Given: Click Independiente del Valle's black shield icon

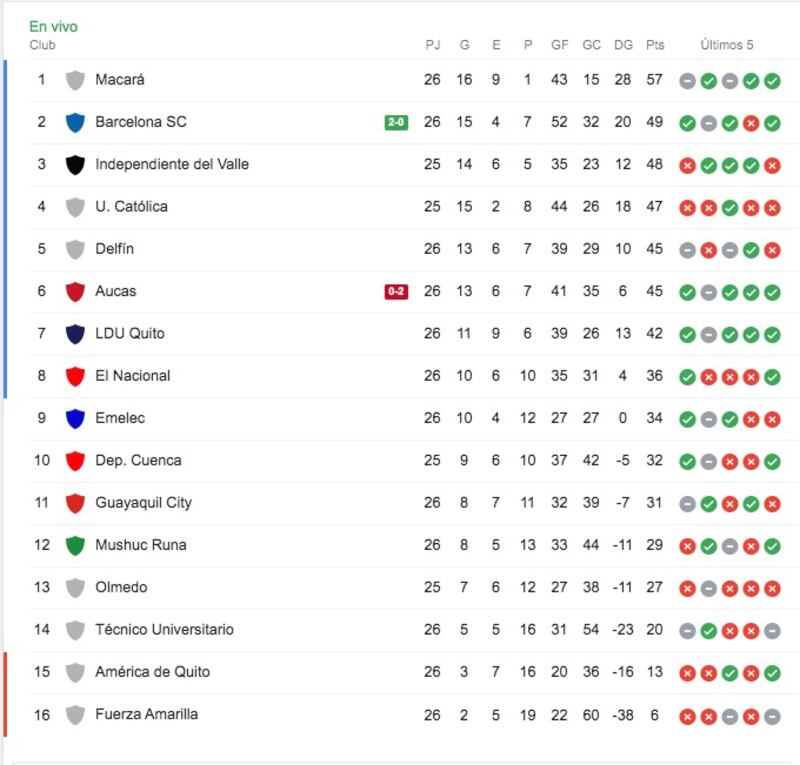Looking at the screenshot, I should 75,165.
